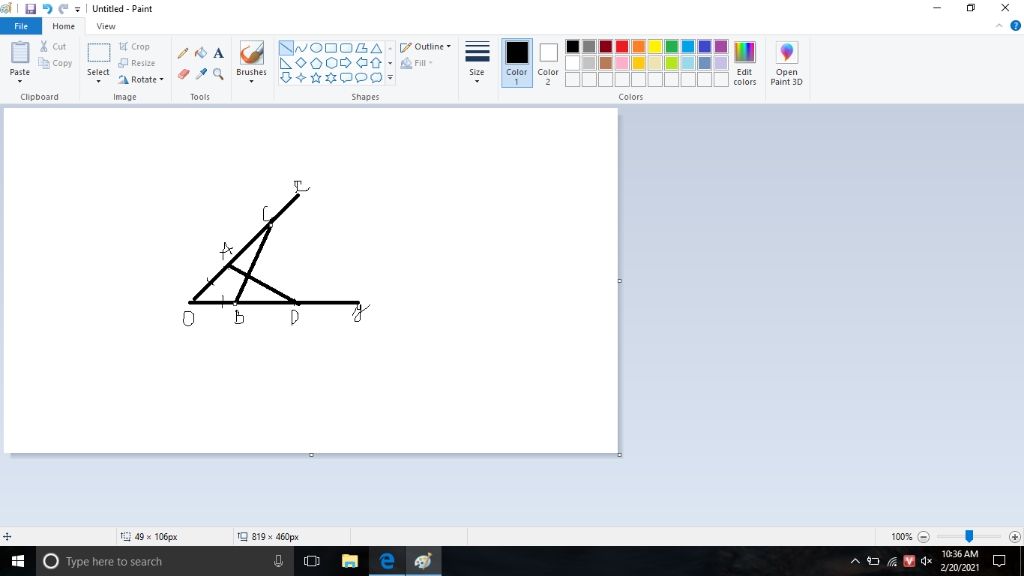Image resolution: width=1024 pixels, height=576 pixels.
Task: Open the Size line-thickness dropdown
Action: 477,63
